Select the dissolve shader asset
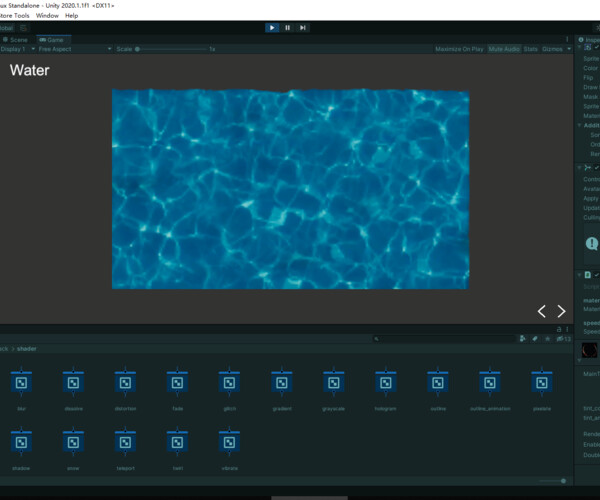Screen dimensions: 600x500 pyautogui.click(x=73, y=389)
